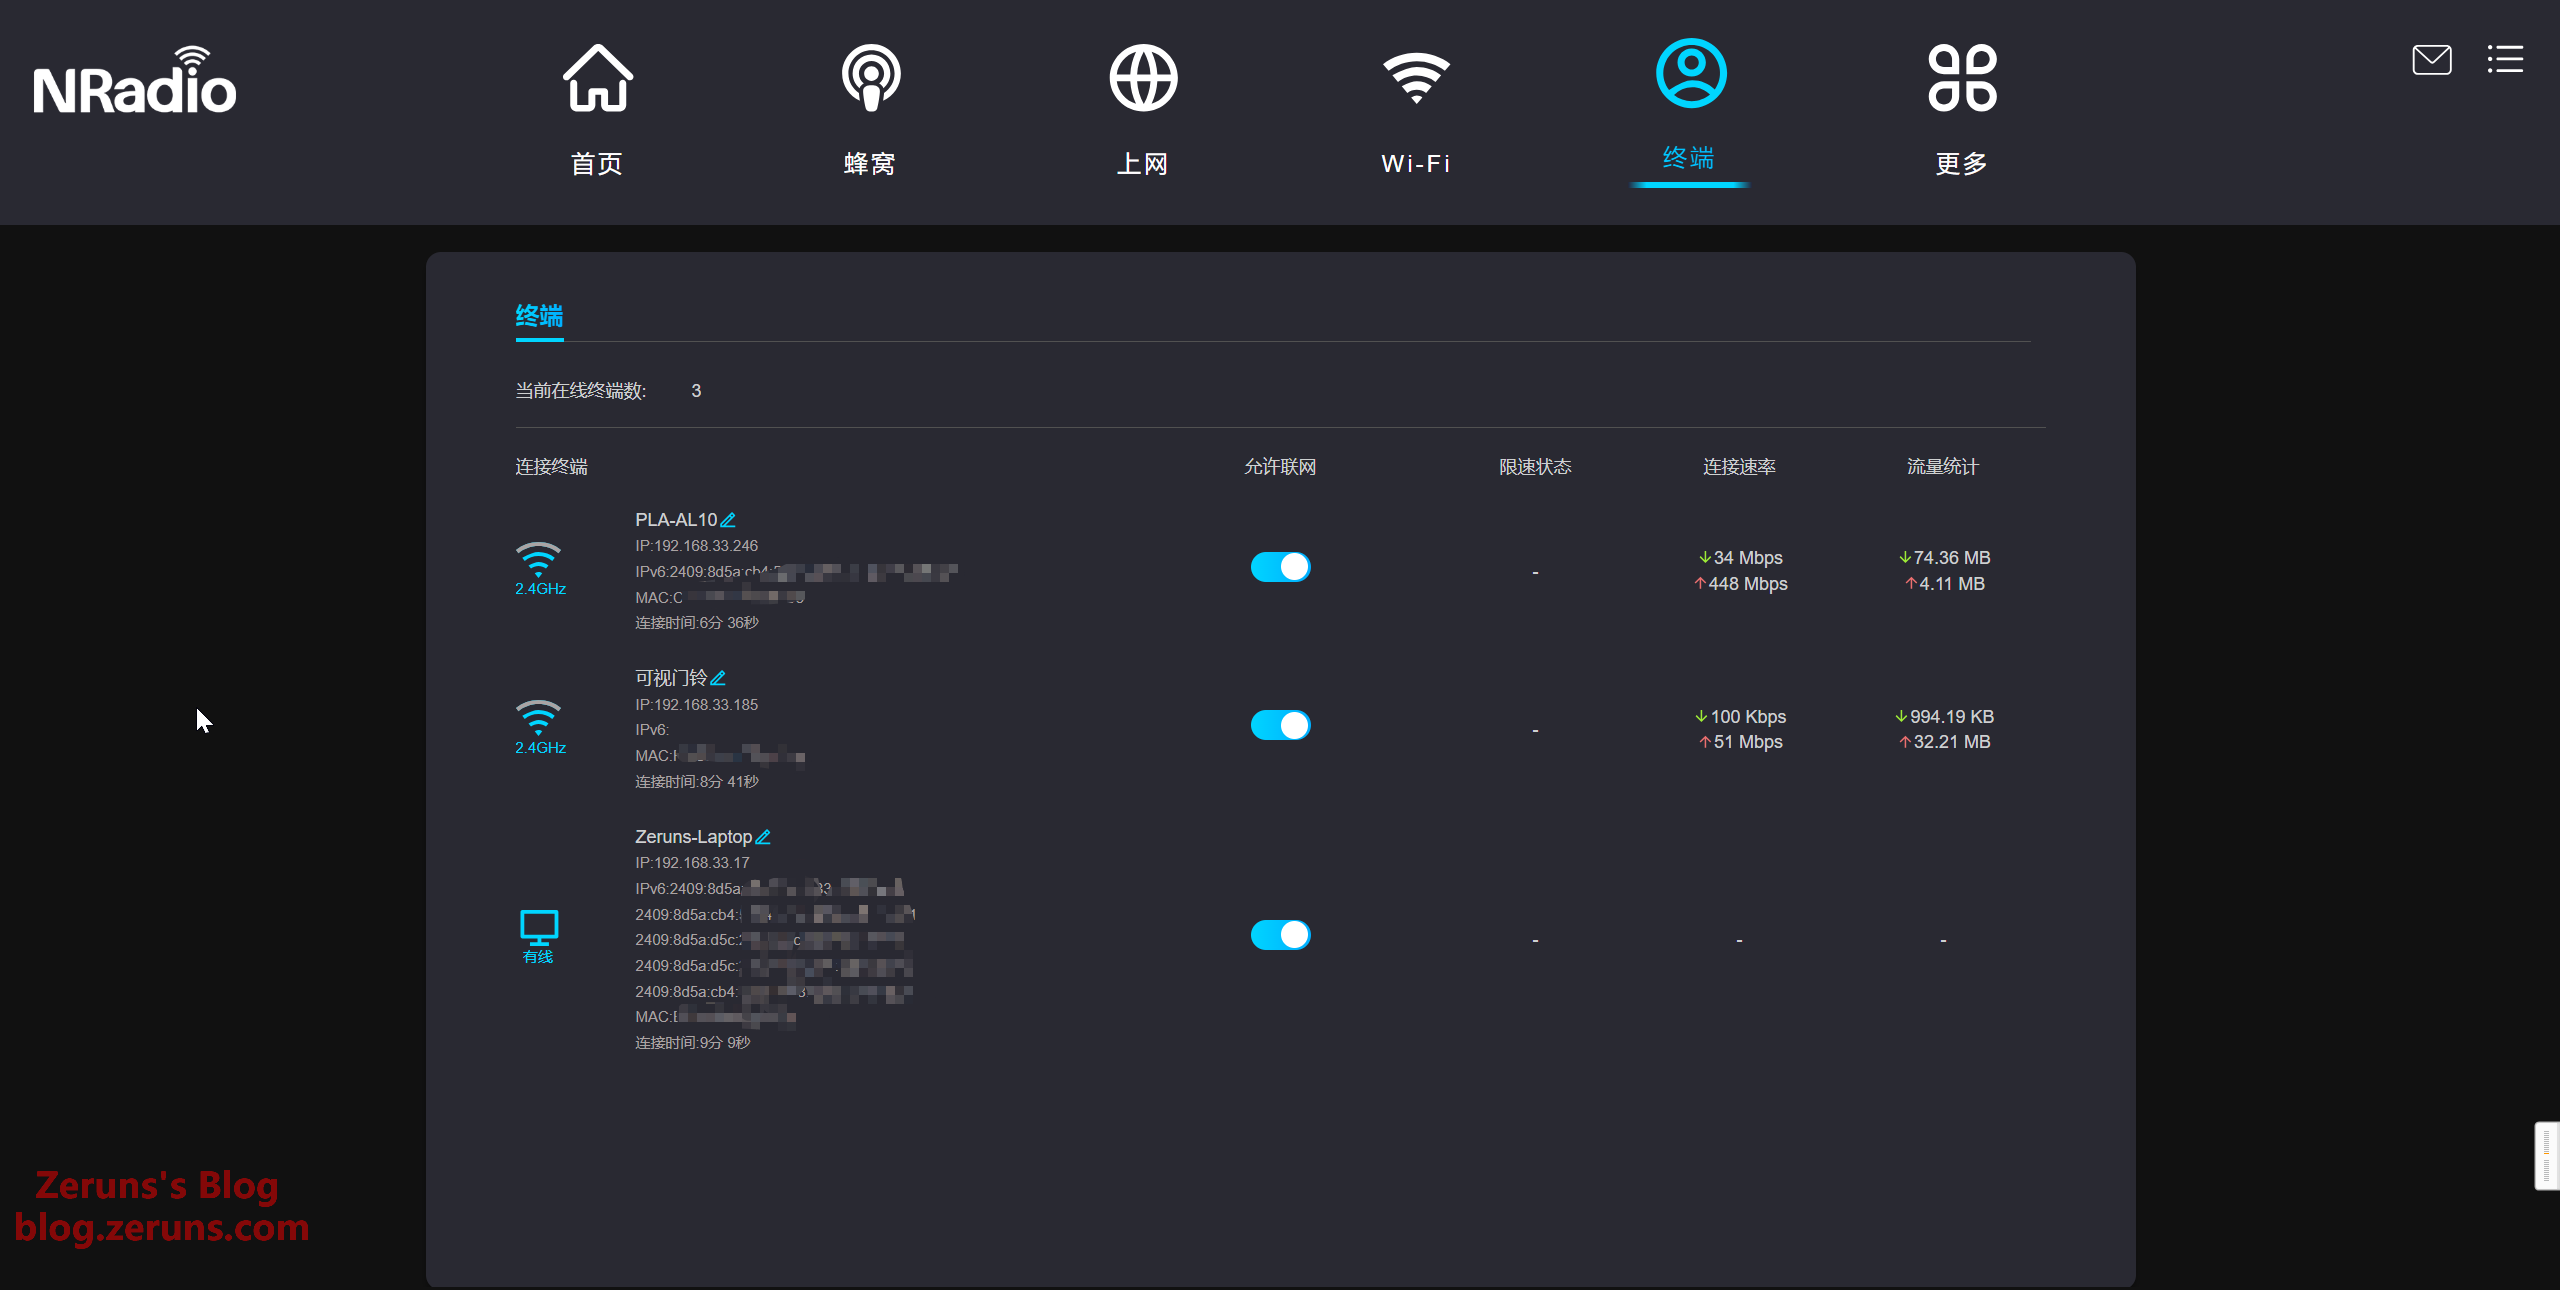
Task: Open the 上网 globe icon
Action: click(x=1143, y=79)
